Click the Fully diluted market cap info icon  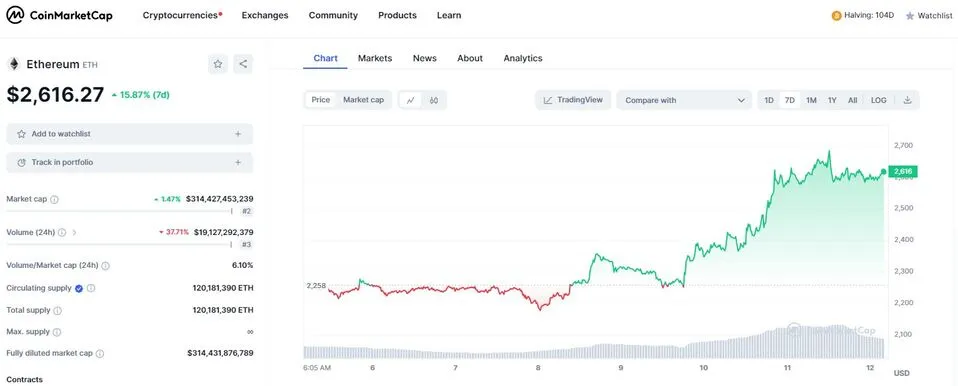[x=100, y=354]
